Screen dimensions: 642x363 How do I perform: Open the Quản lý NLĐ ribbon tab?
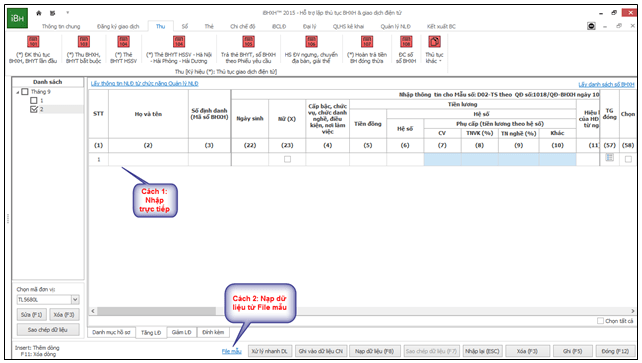[395, 26]
